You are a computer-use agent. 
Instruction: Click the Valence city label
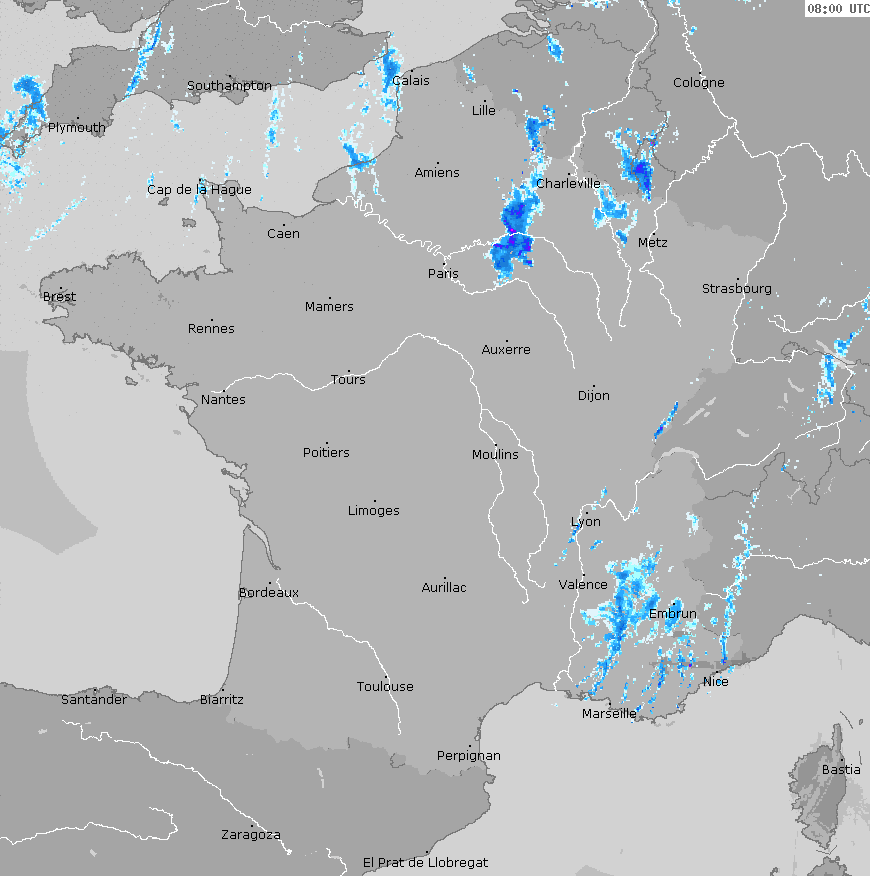tap(583, 585)
